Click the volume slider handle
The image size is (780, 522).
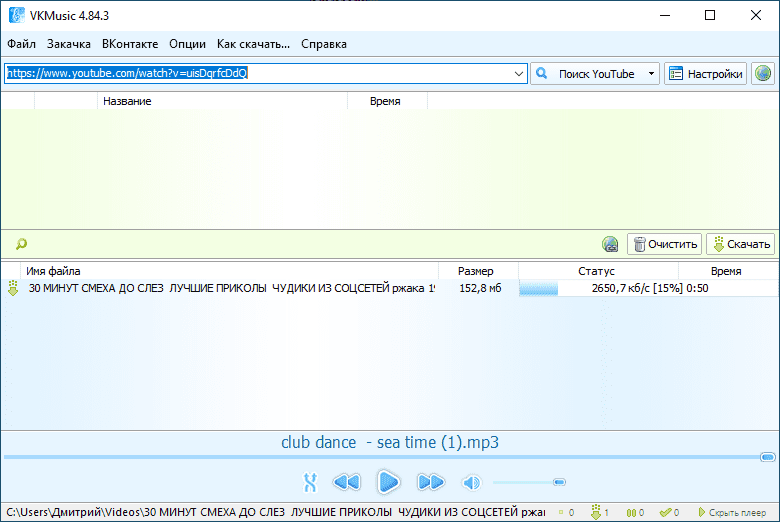[559, 482]
